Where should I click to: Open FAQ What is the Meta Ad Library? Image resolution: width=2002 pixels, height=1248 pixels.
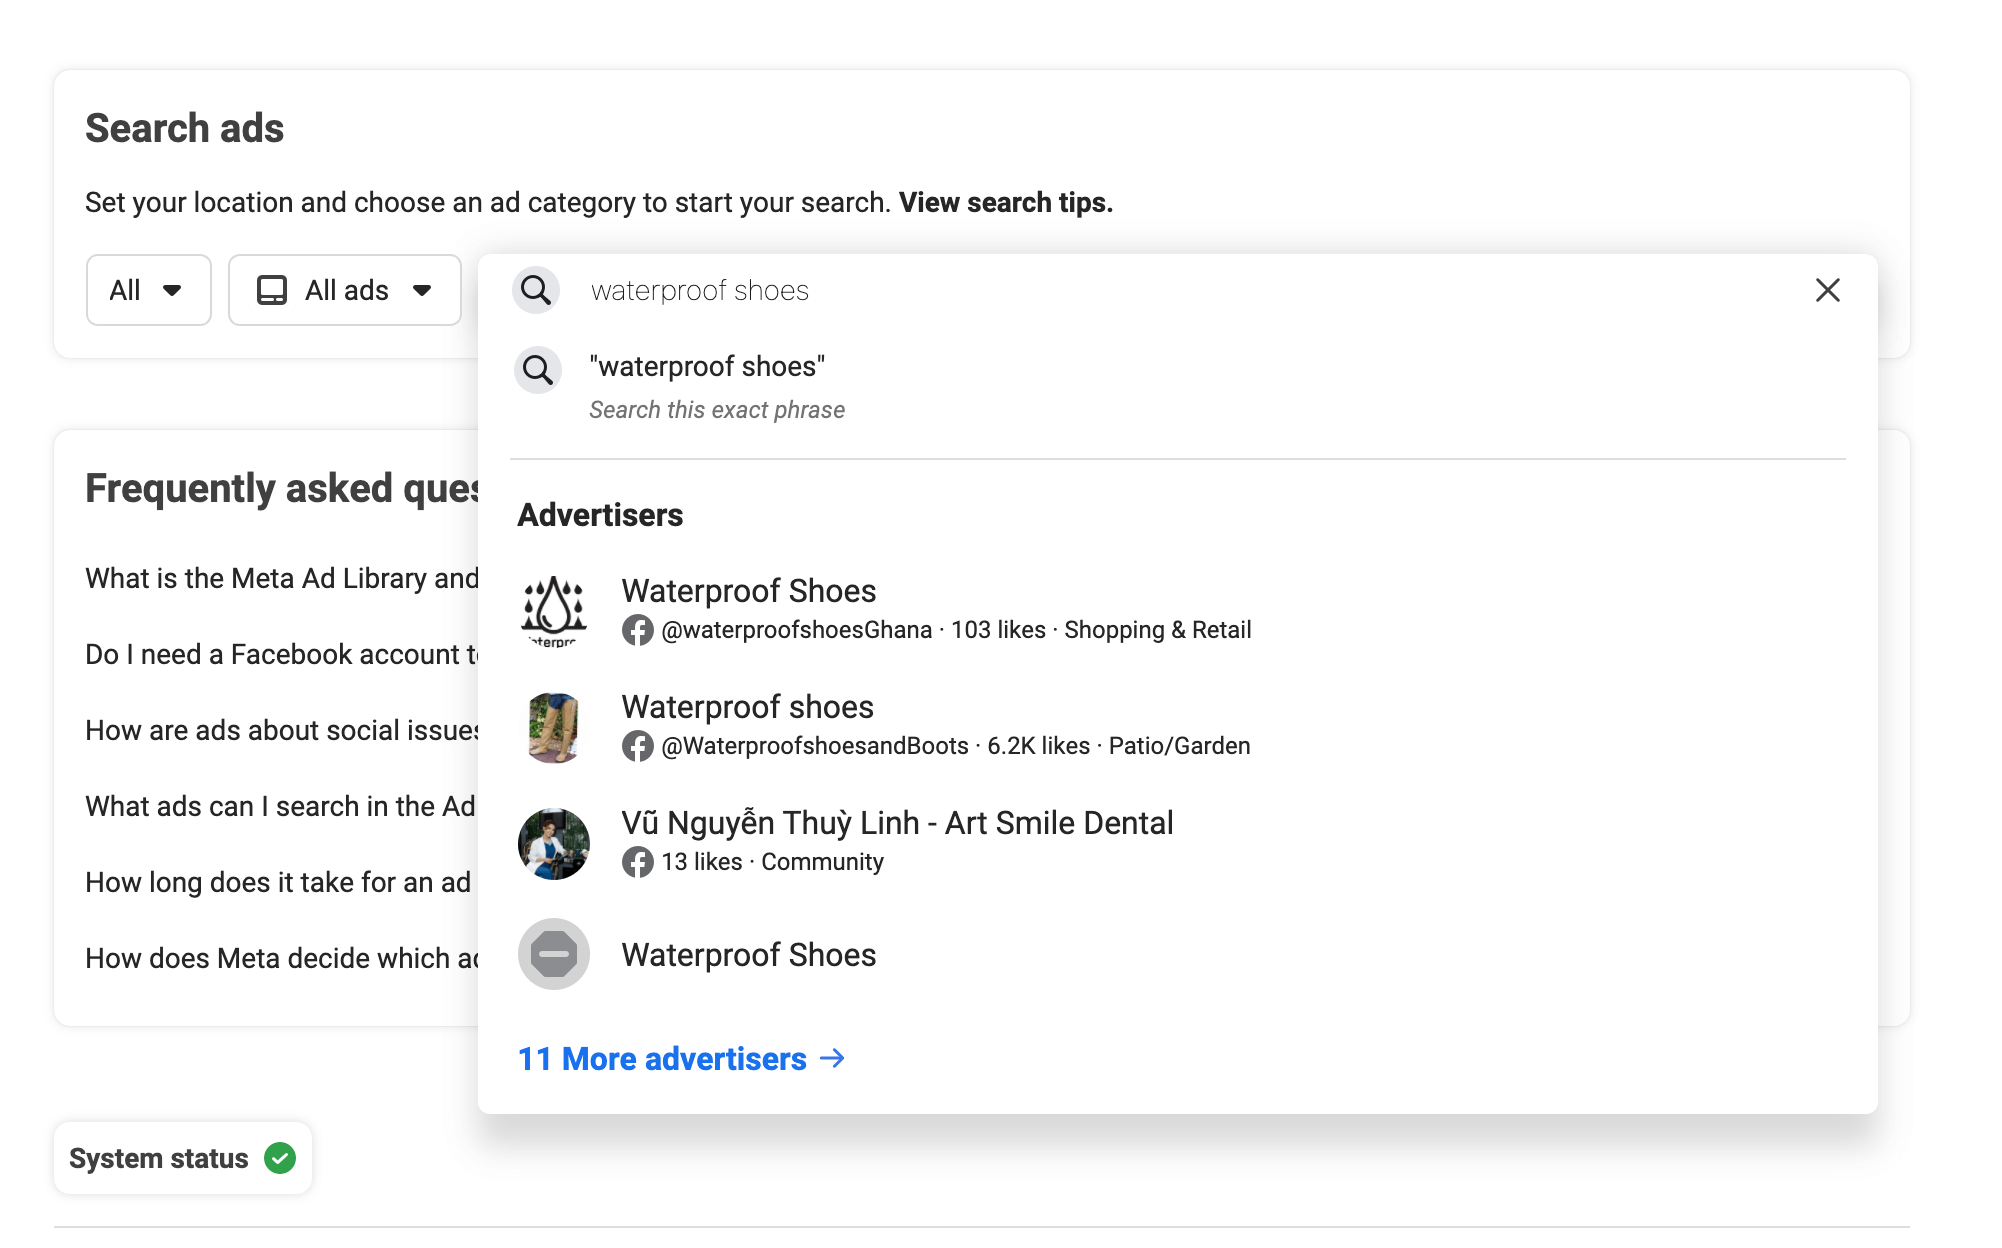pos(282,579)
